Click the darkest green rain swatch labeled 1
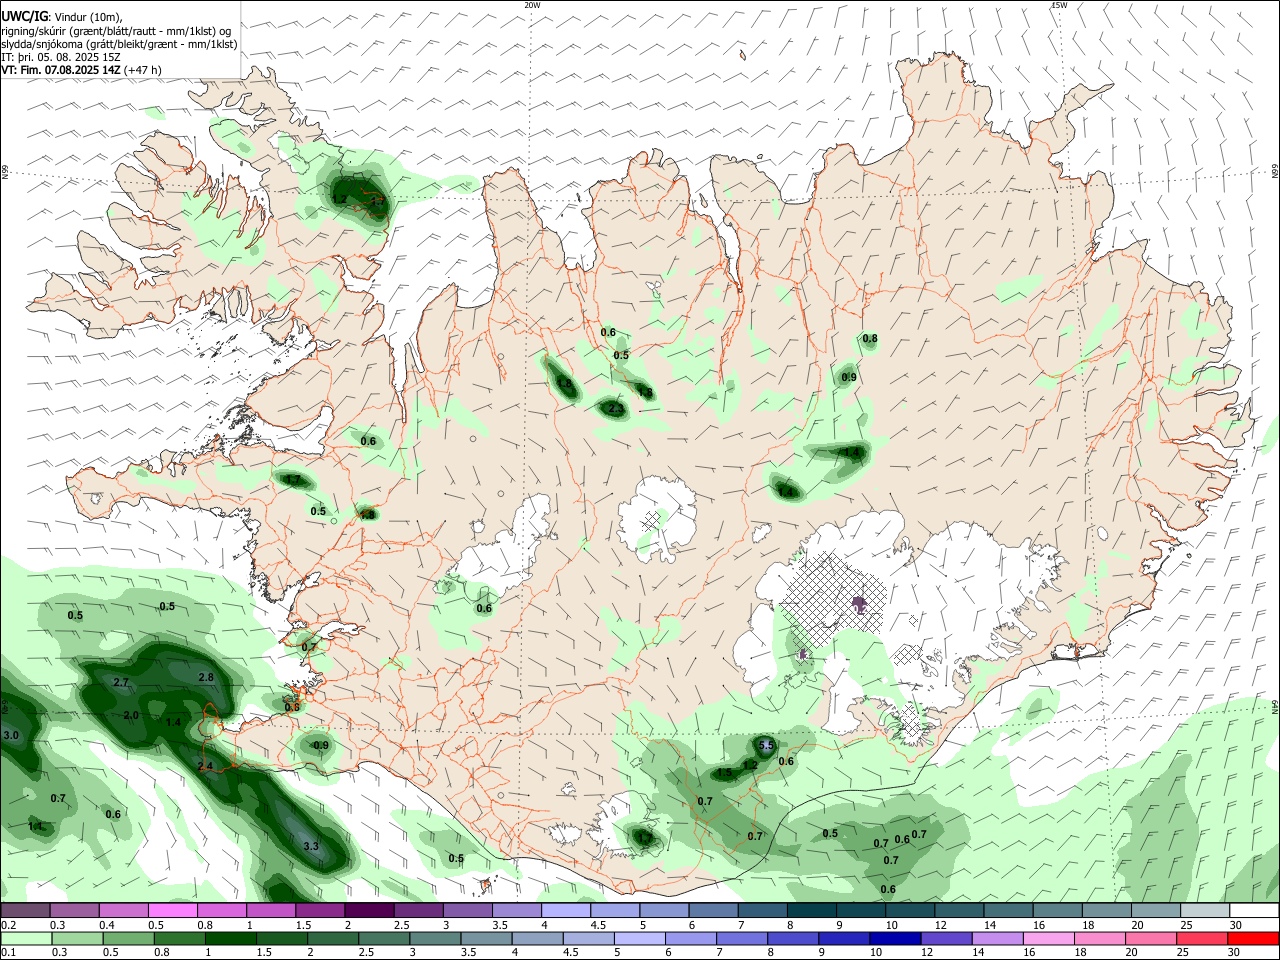Viewport: 1280px width, 960px height. tap(230, 938)
